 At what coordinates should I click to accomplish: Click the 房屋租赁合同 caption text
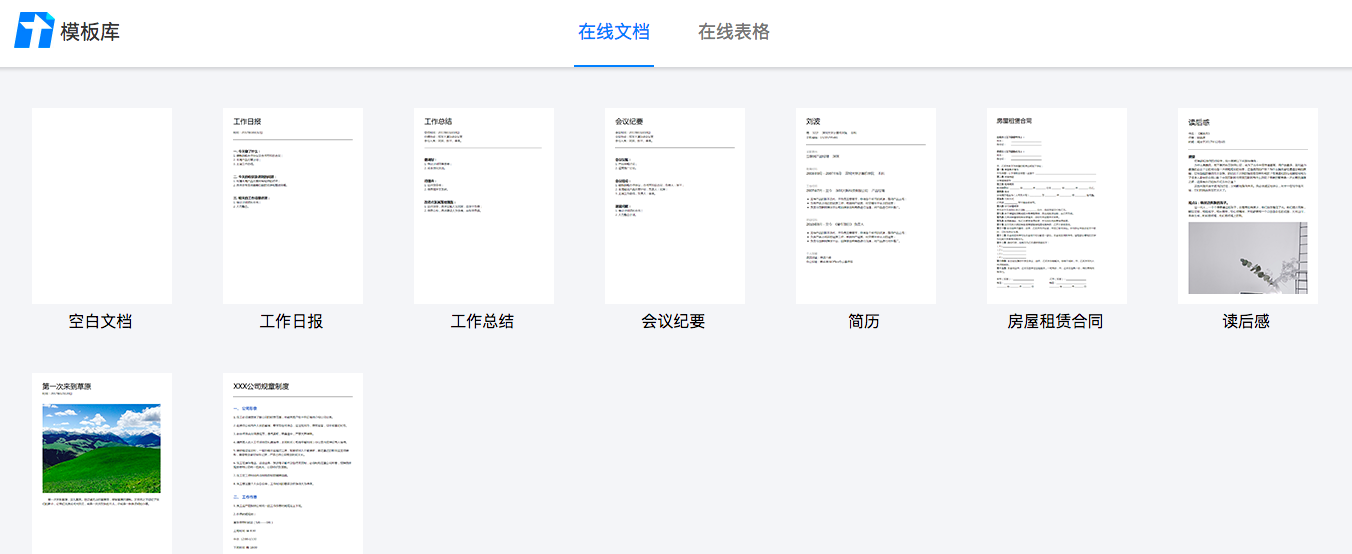(1056, 322)
